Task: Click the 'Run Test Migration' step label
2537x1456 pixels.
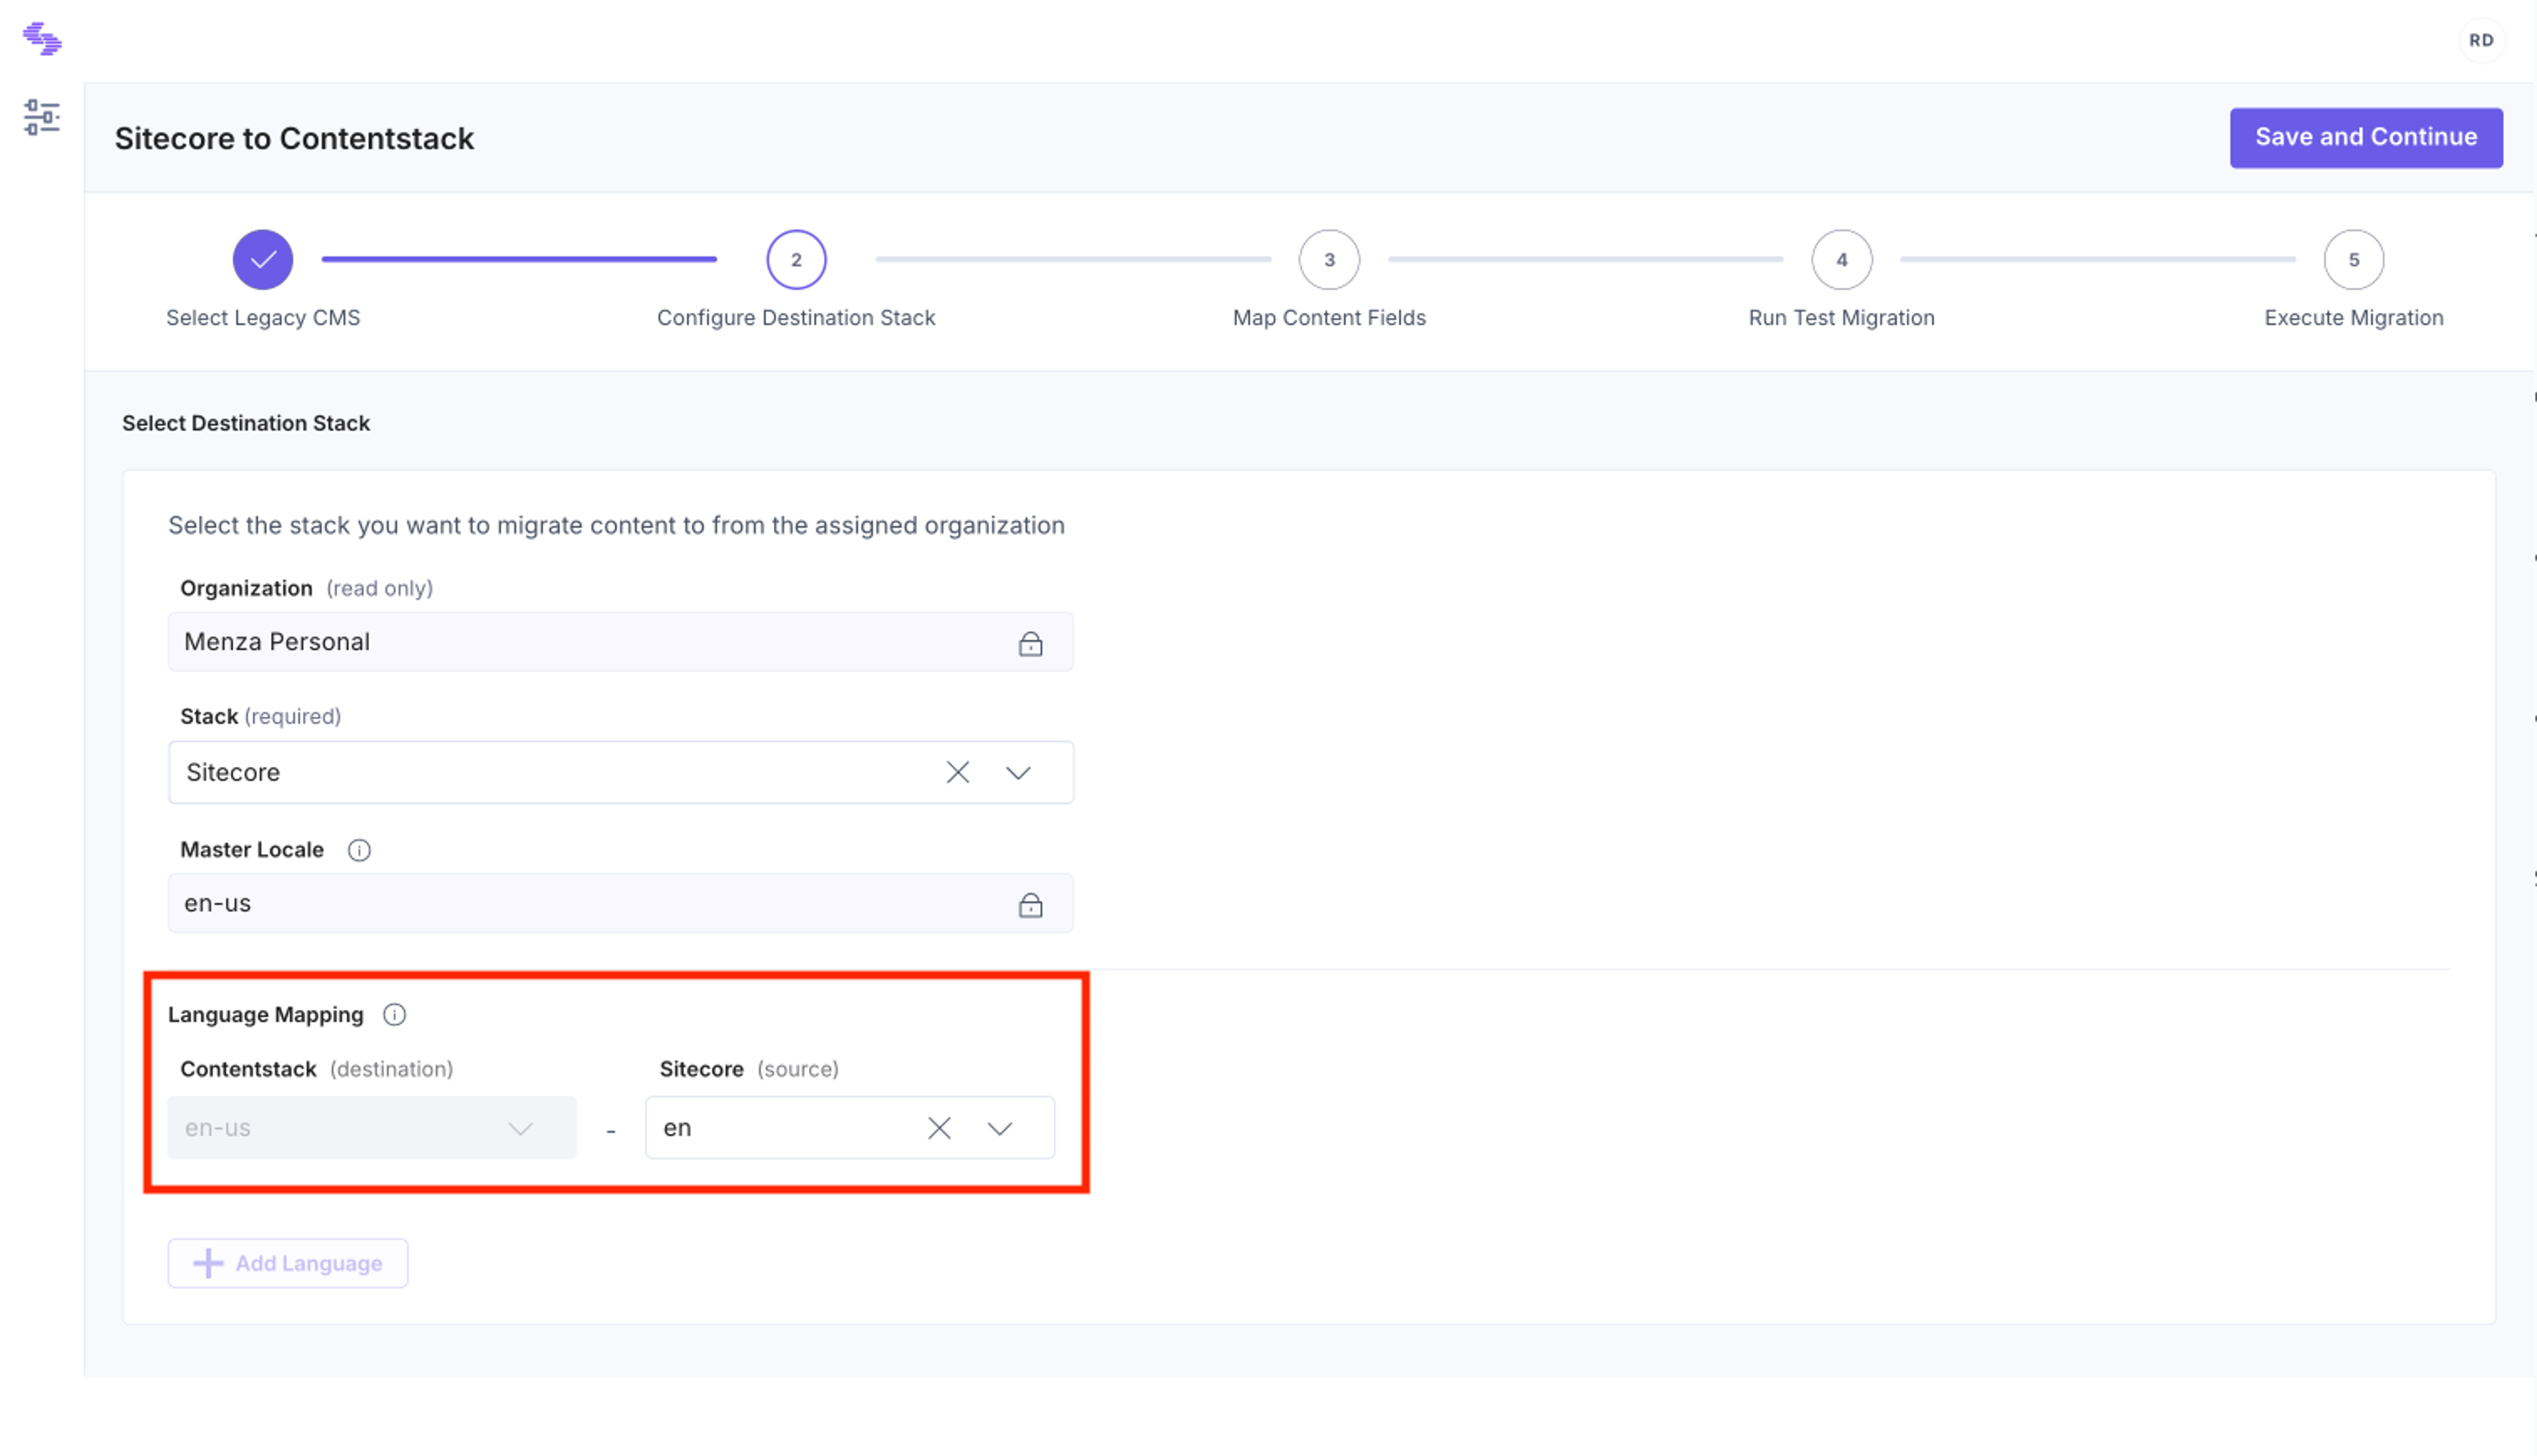Action: (1841, 318)
